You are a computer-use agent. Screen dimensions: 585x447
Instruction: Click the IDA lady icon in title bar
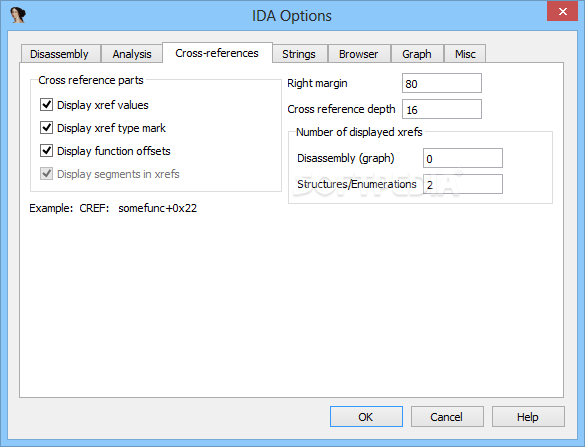pyautogui.click(x=18, y=15)
